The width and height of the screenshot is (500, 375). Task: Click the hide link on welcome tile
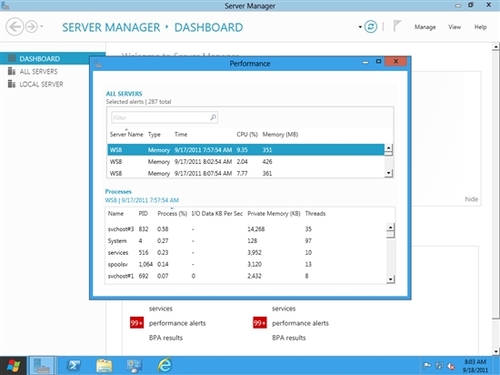pyautogui.click(x=471, y=199)
